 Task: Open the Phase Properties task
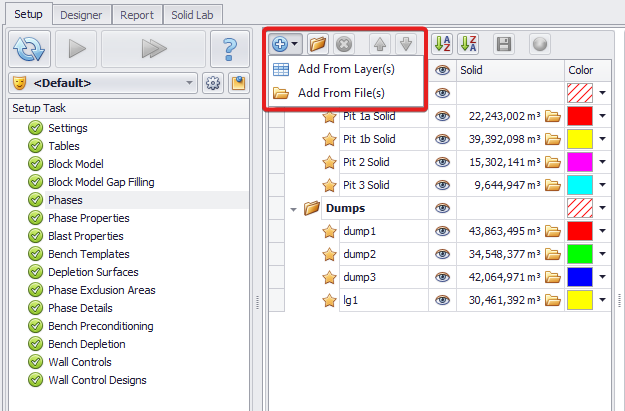(x=88, y=218)
